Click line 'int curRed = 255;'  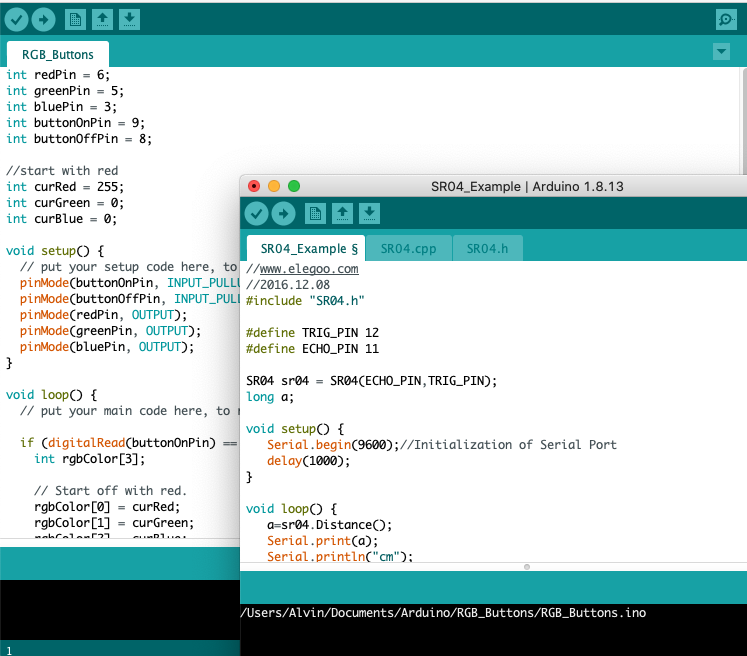tap(65, 187)
